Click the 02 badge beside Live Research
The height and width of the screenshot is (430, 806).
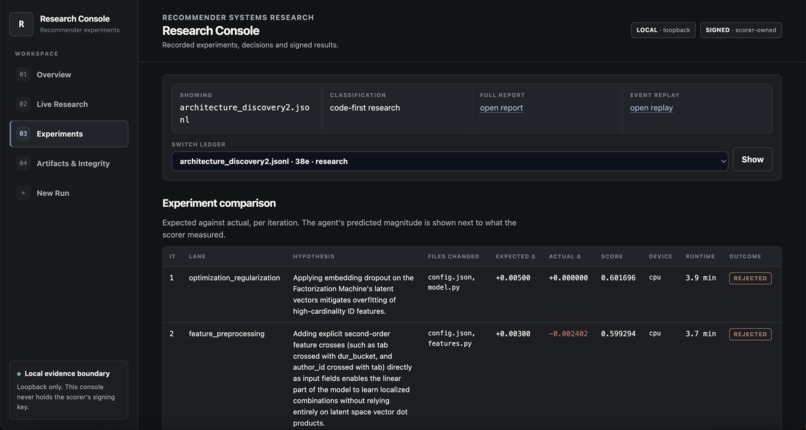point(23,104)
